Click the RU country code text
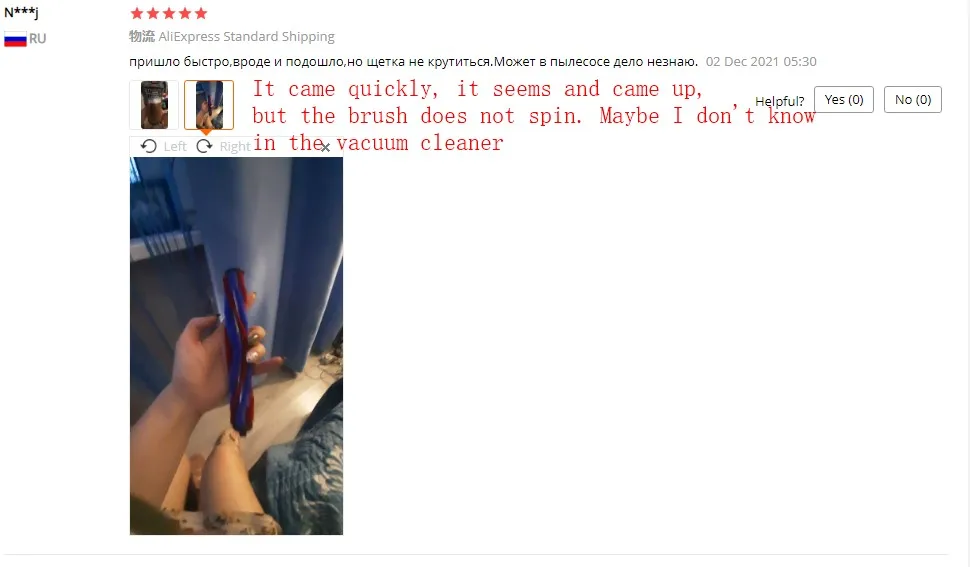This screenshot has width=970, height=567. [x=38, y=39]
